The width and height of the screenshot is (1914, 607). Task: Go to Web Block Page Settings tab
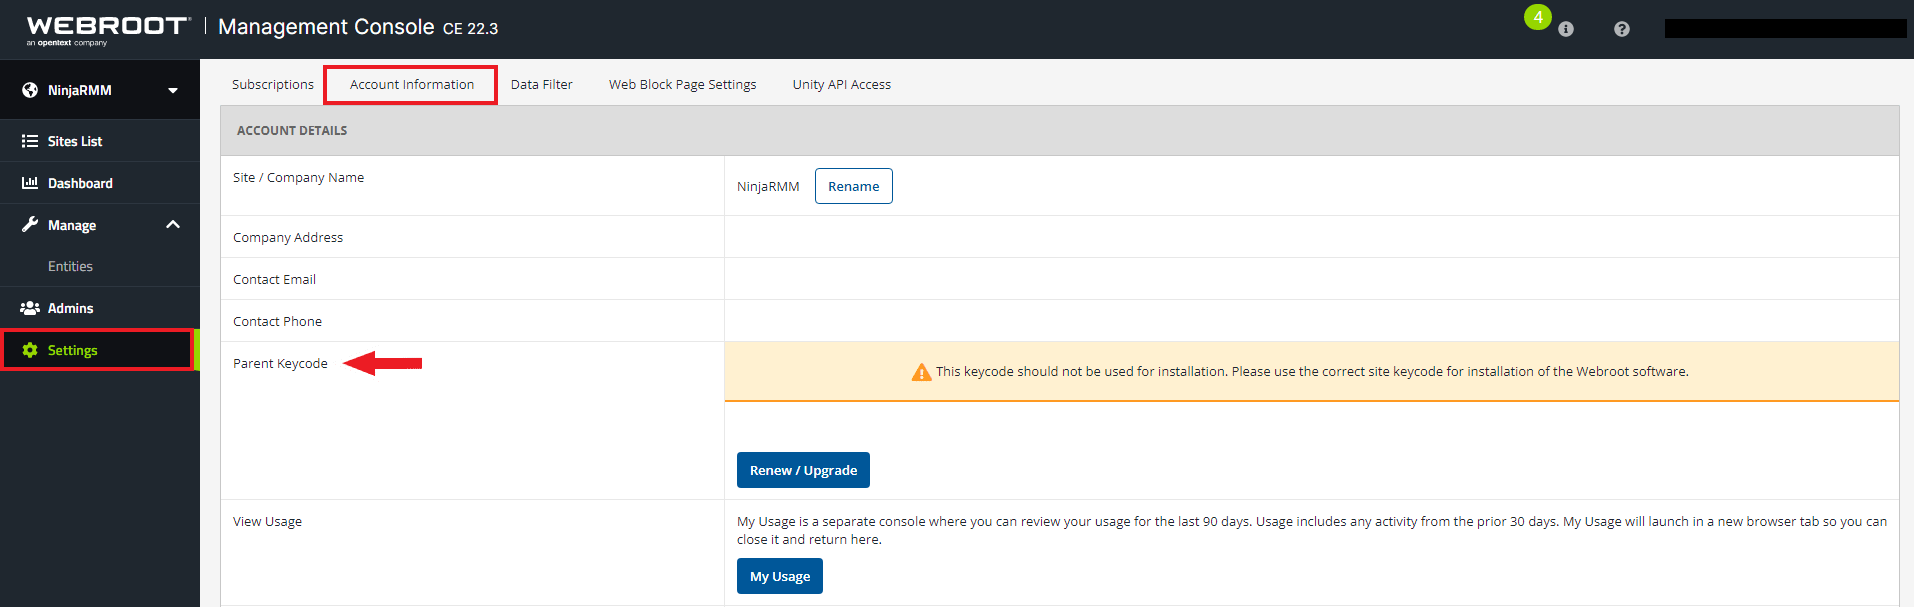pos(682,85)
